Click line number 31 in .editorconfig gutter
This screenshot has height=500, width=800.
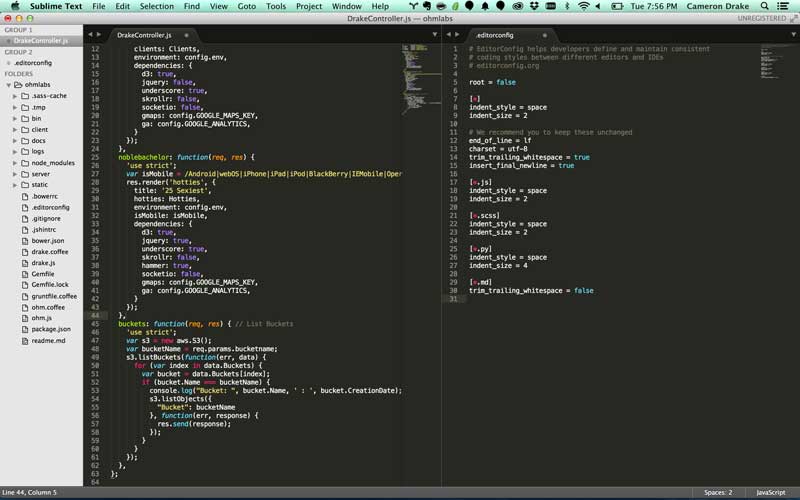pyautogui.click(x=454, y=299)
